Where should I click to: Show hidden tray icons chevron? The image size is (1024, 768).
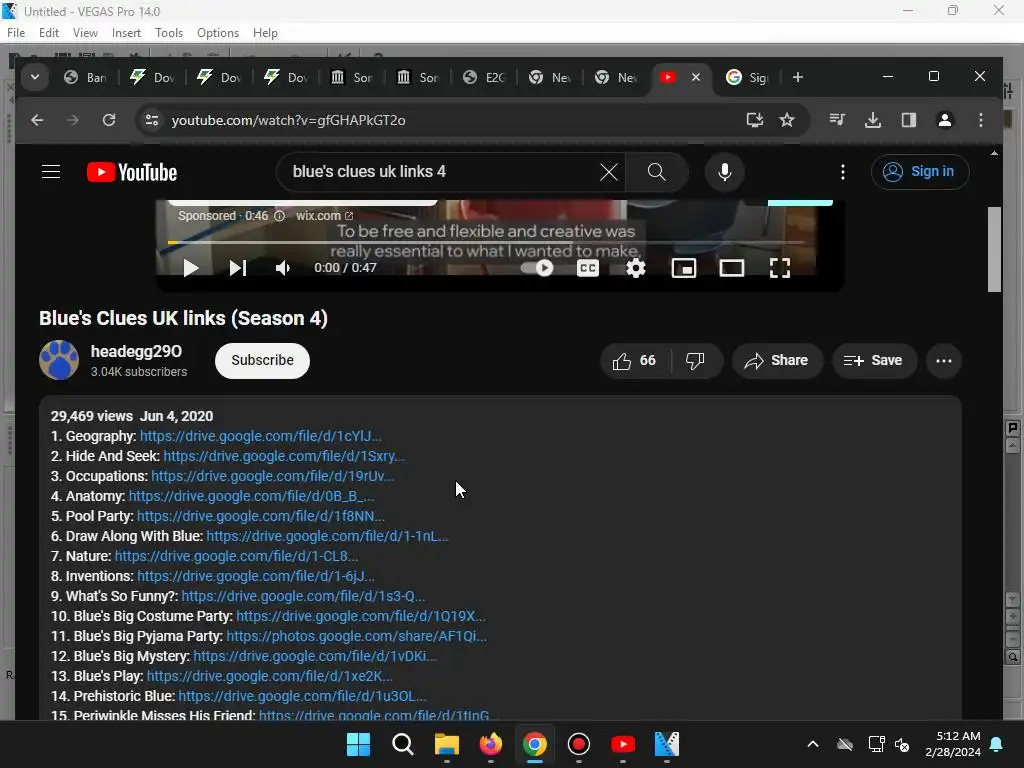(x=812, y=744)
